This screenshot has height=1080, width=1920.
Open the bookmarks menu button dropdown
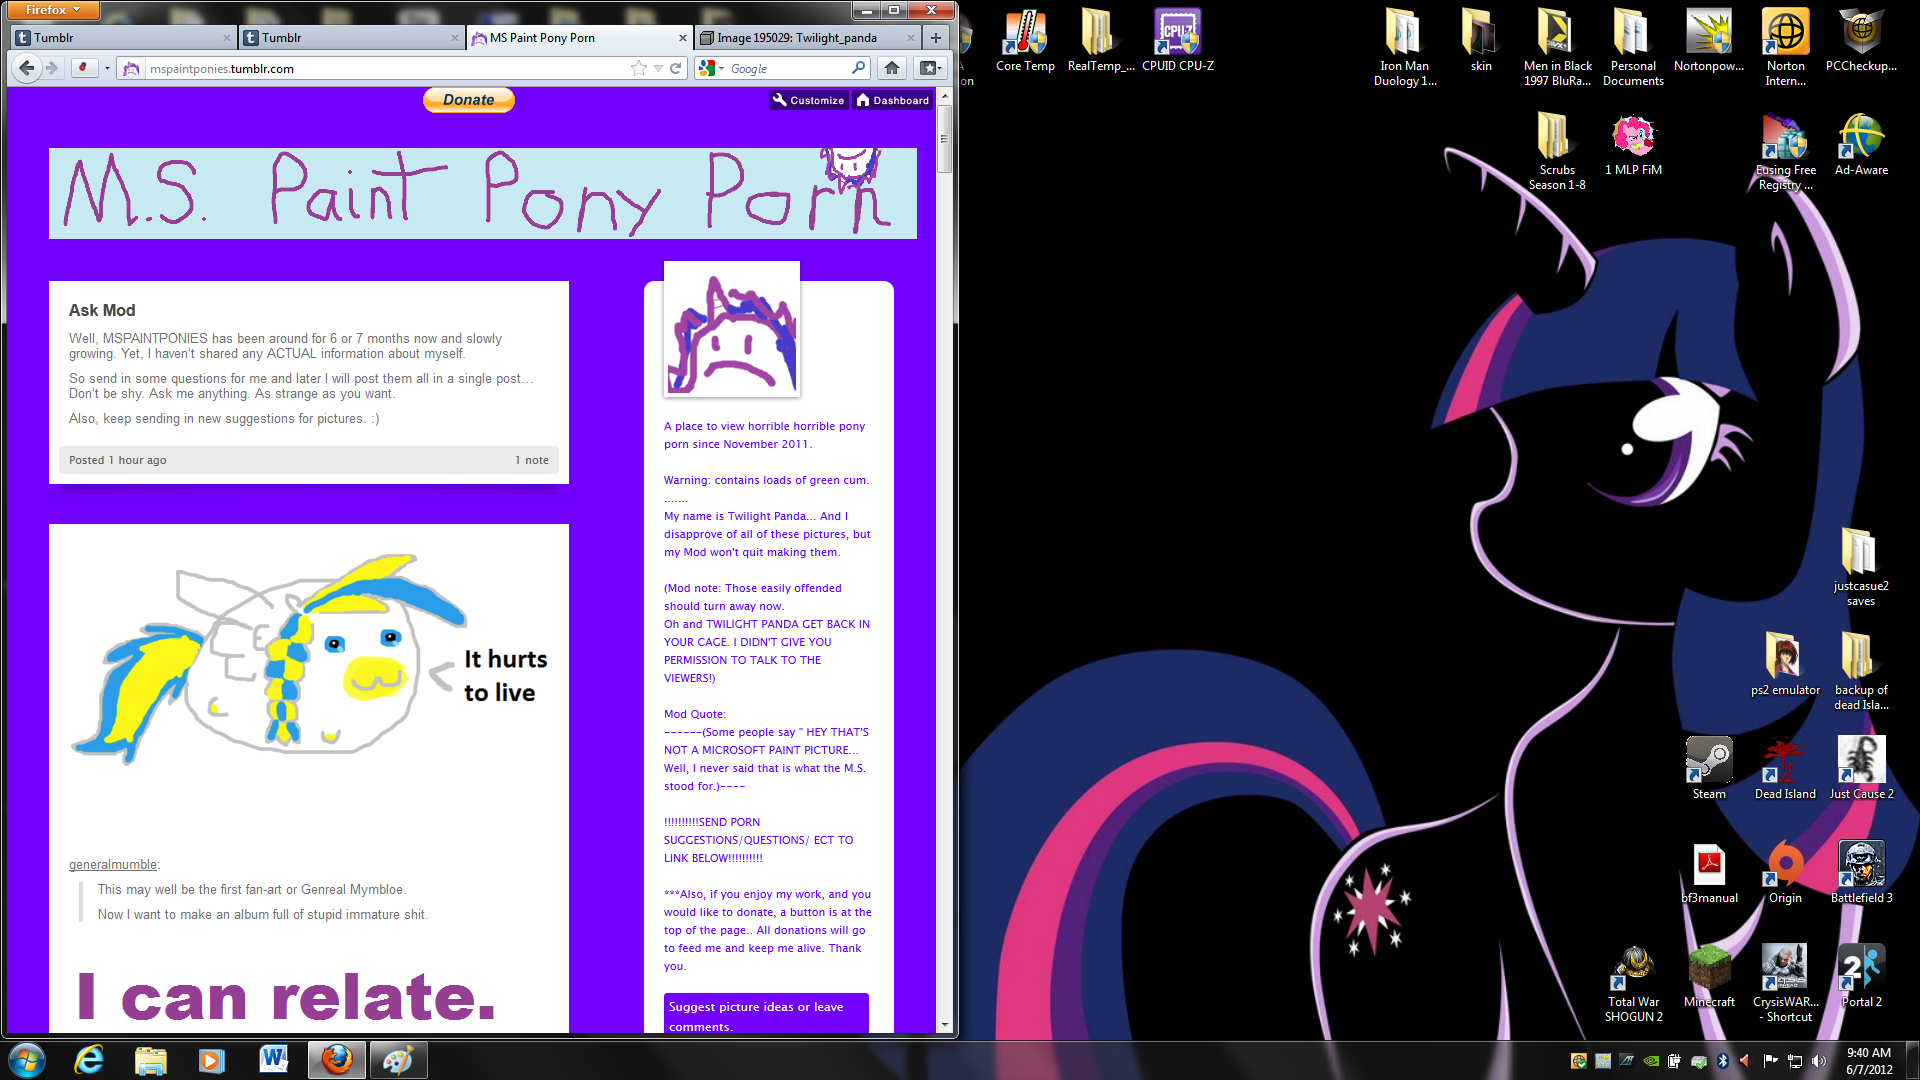coord(930,68)
